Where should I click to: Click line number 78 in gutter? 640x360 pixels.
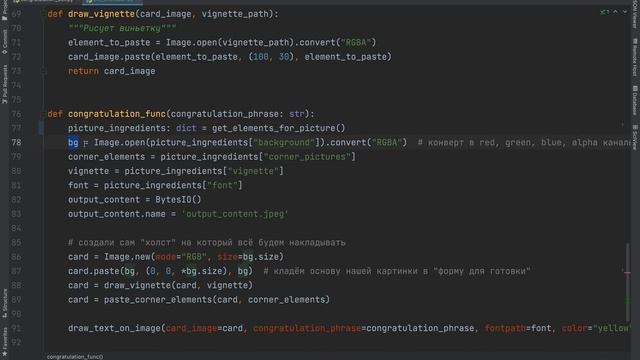pyautogui.click(x=16, y=142)
